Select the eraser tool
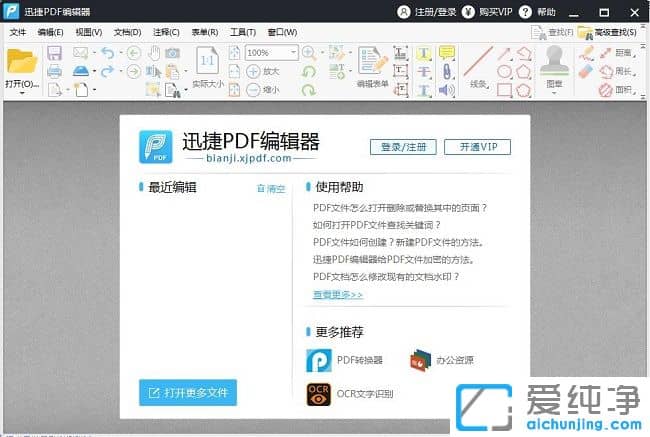The height and width of the screenshot is (437, 650). click(x=586, y=71)
